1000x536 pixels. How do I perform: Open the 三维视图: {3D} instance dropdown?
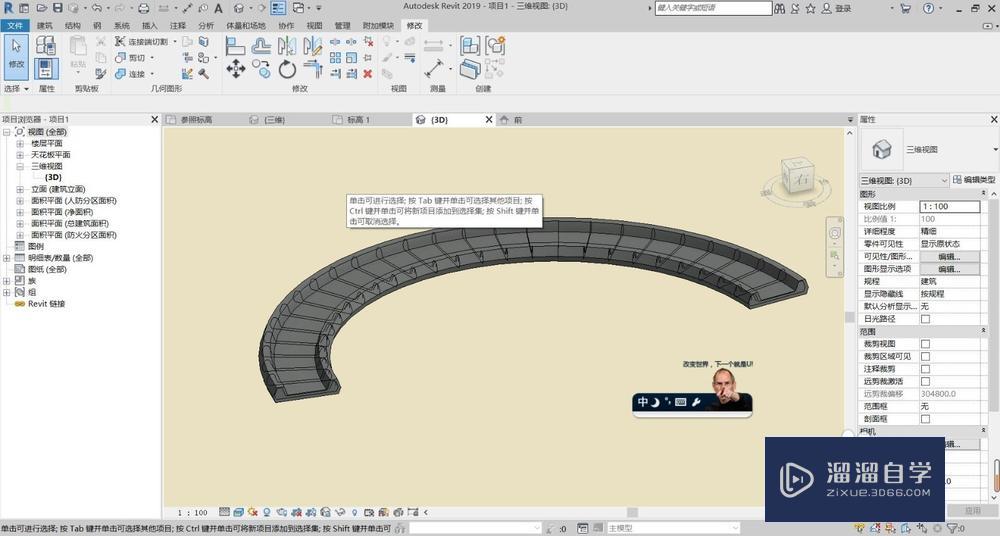click(x=904, y=181)
